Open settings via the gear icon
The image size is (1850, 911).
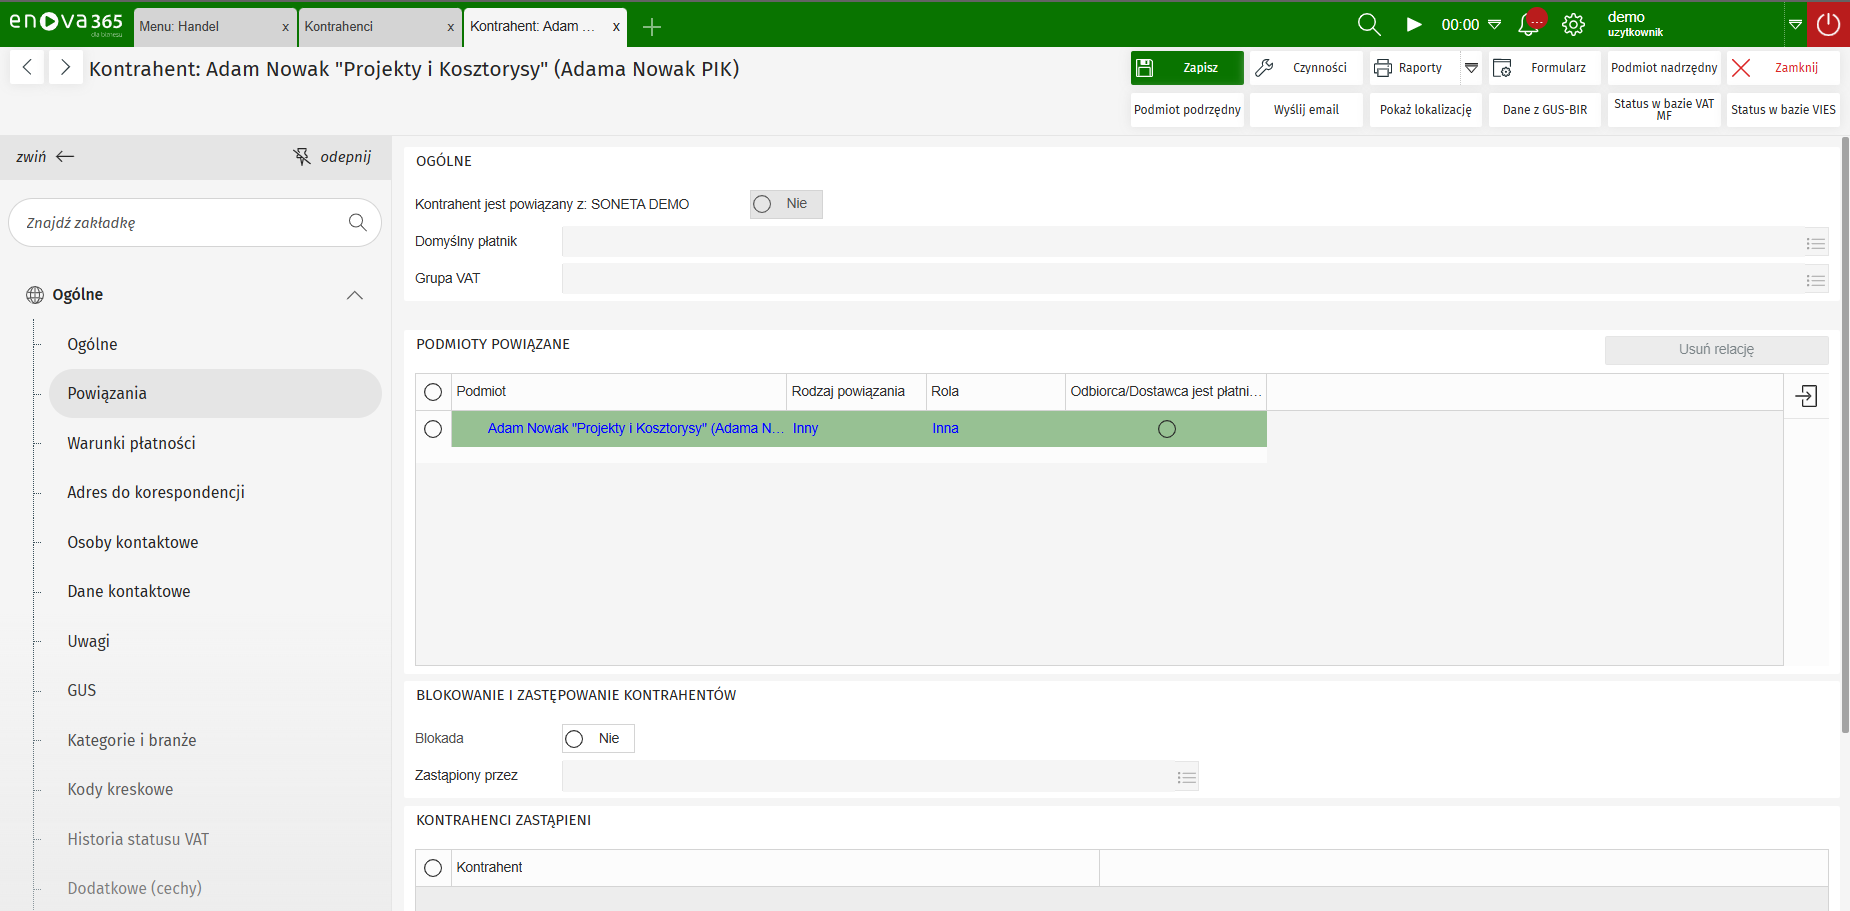pyautogui.click(x=1573, y=25)
